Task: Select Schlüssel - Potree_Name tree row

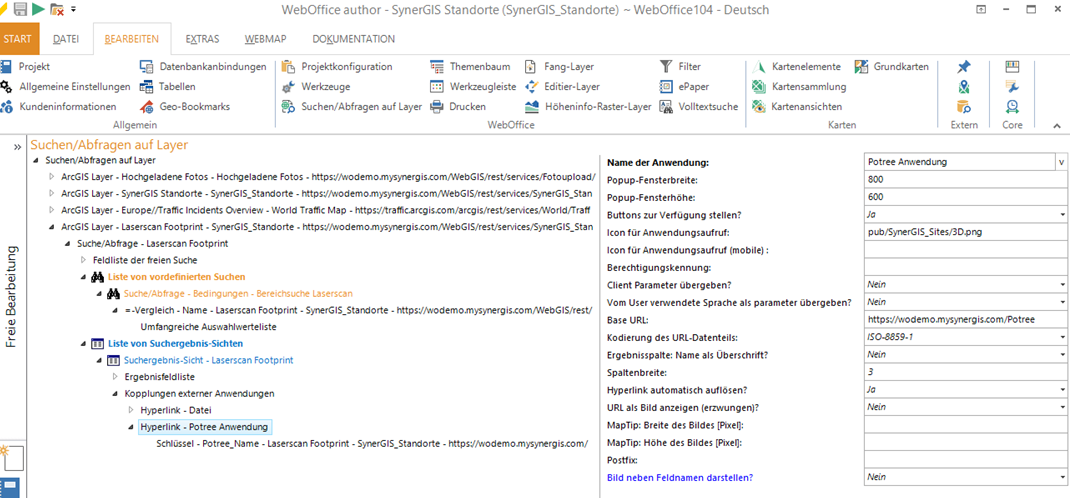Action: (372, 443)
